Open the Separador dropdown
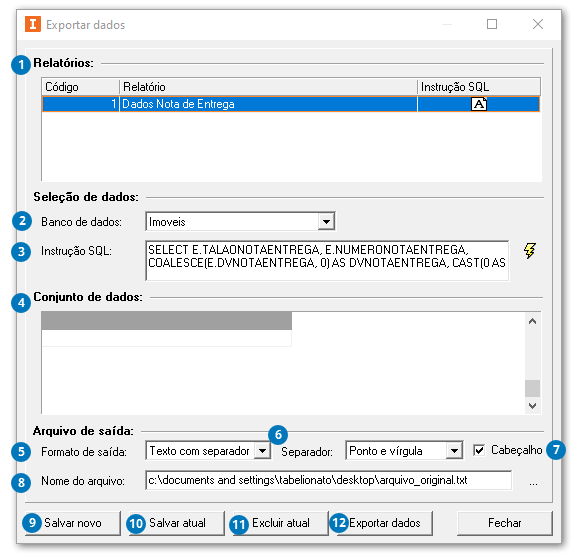Image resolution: width=581 pixels, height=557 pixels. coord(454,451)
